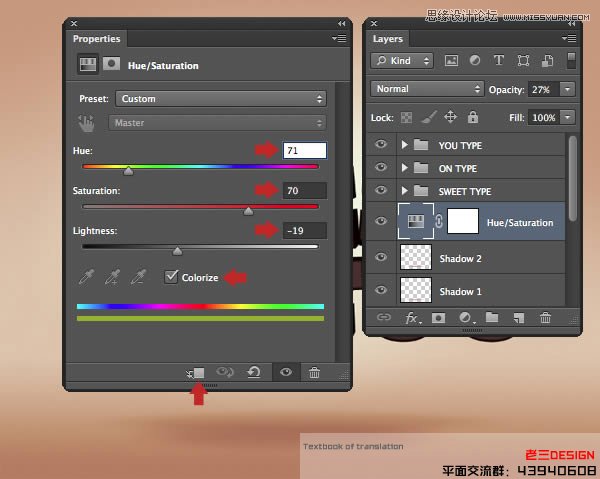Click the mask icon in Properties header
Viewport: 600px width, 479px height.
111,64
